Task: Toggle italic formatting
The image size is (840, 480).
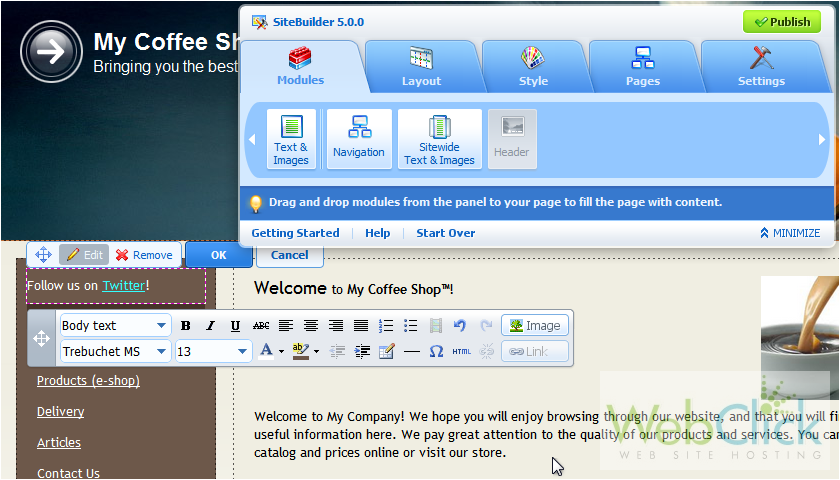Action: (211, 326)
